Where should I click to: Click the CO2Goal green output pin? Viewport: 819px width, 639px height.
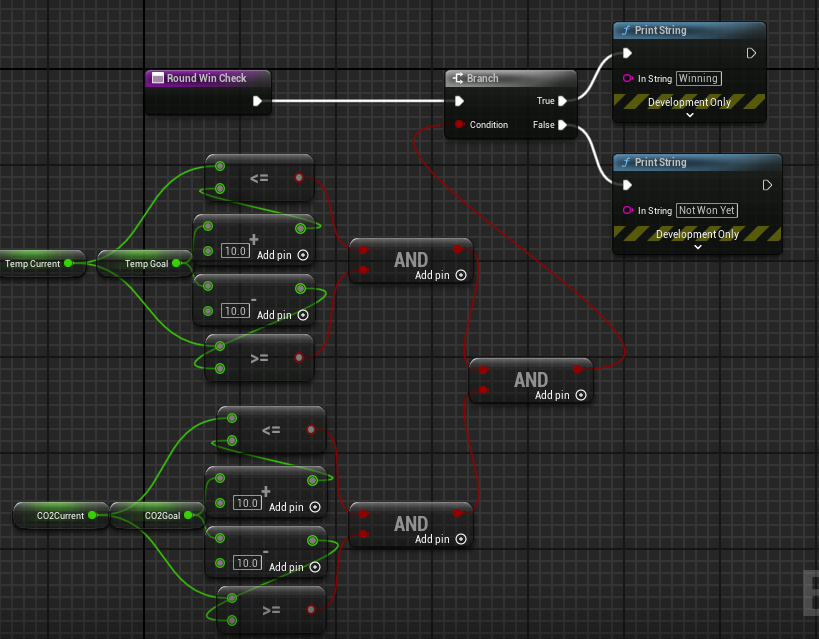click(x=187, y=516)
